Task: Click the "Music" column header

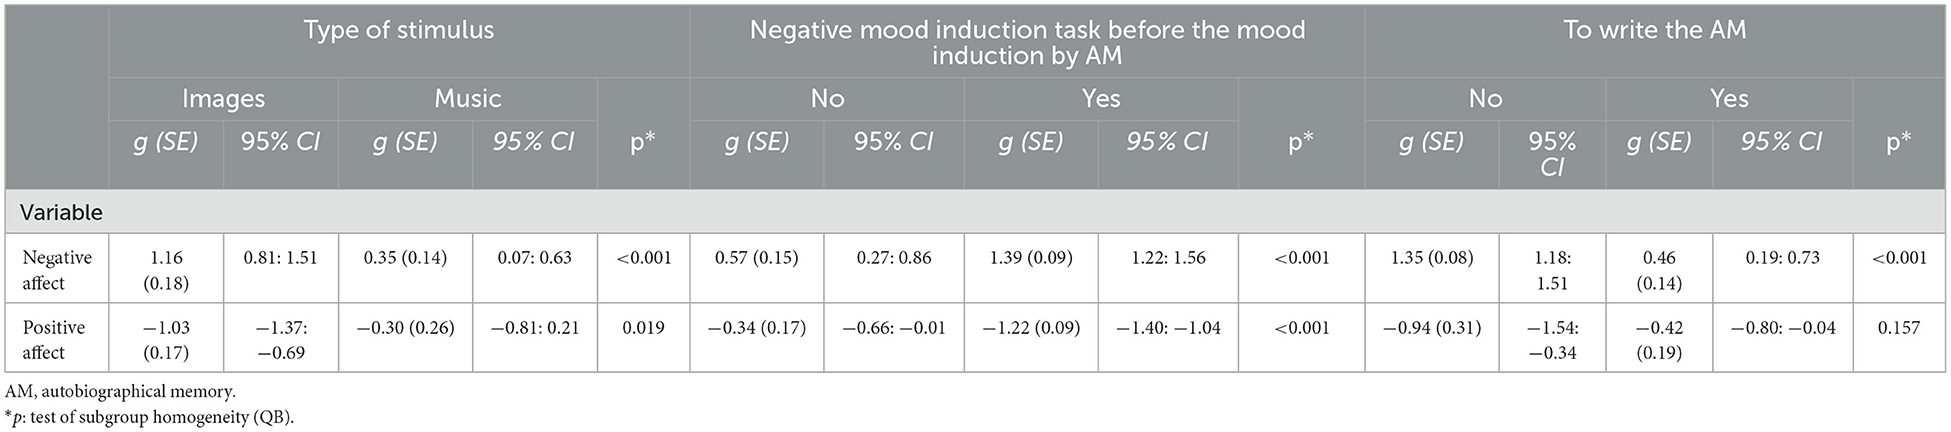Action: 467,98
